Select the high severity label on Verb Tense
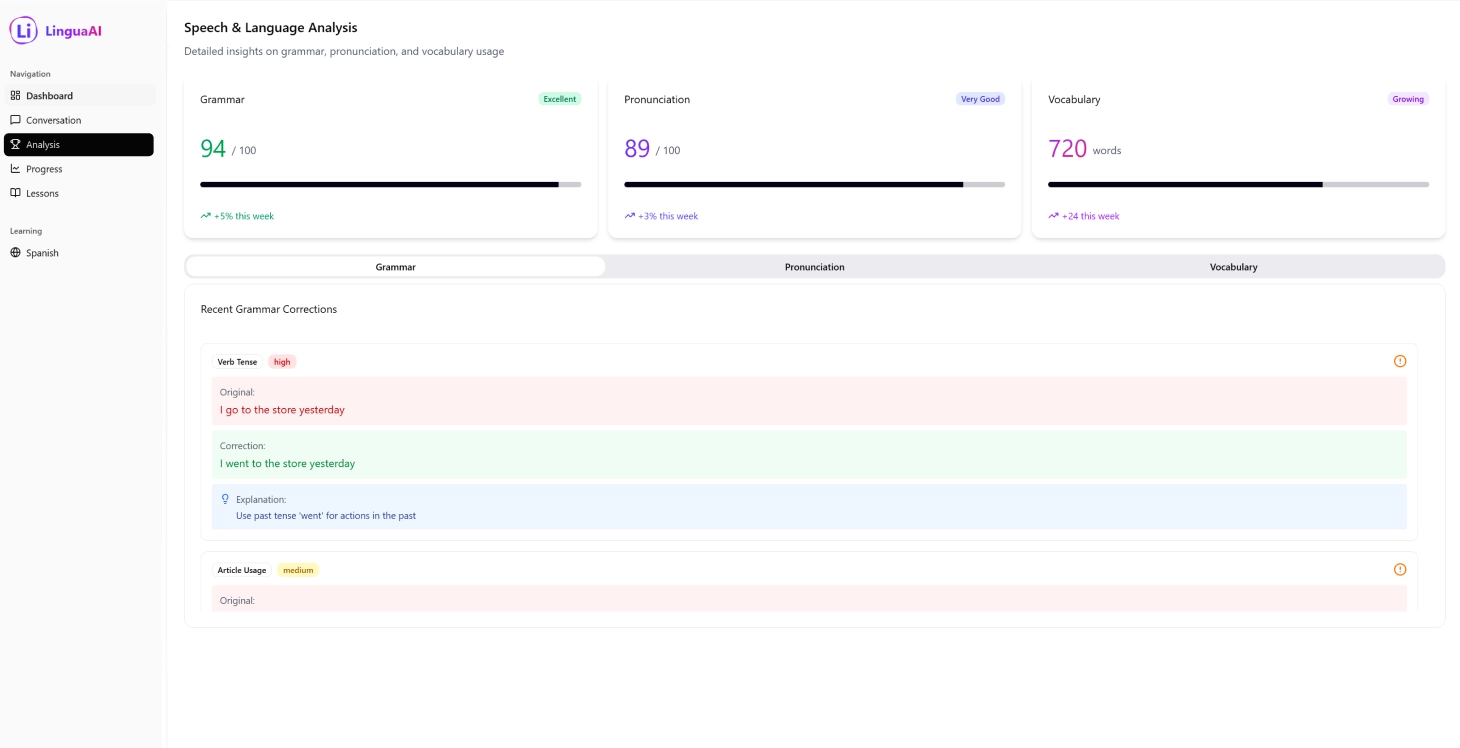The image size is (1460, 748). [x=281, y=361]
